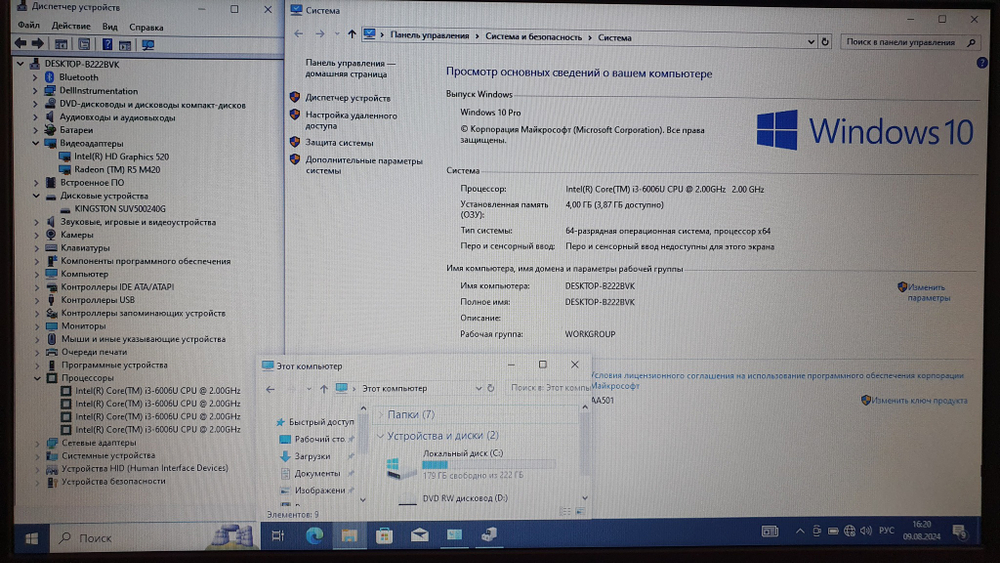Click the blue help icon in Device Manager toolbar
This screenshot has width=1000, height=563.
click(107, 45)
